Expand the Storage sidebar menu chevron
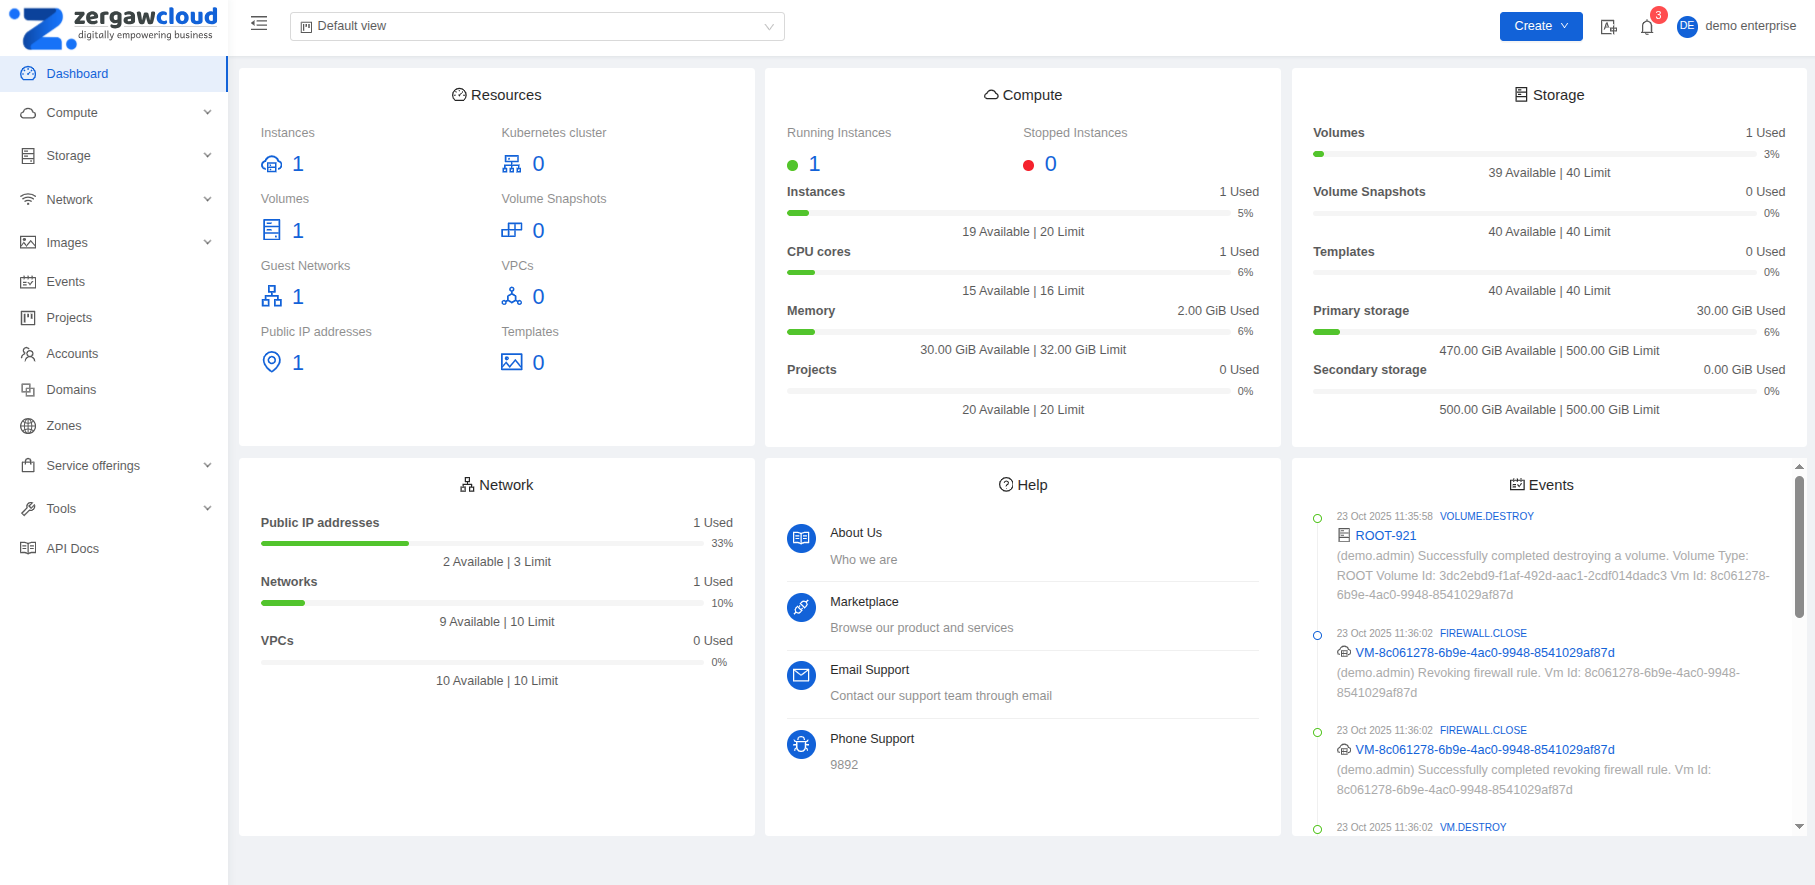 [207, 156]
